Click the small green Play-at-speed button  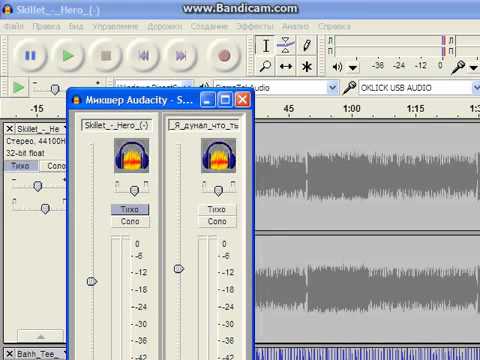tap(18, 88)
